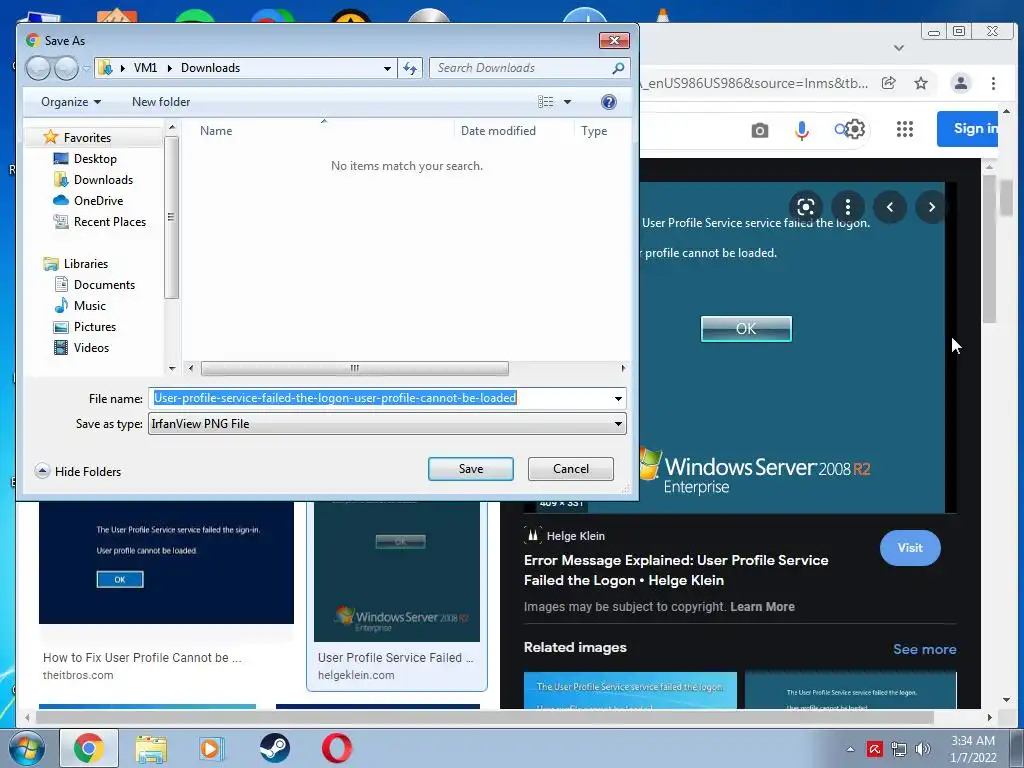This screenshot has height=768, width=1024.
Task: Open recent pages dropdown next to nav arrows
Action: point(86,68)
